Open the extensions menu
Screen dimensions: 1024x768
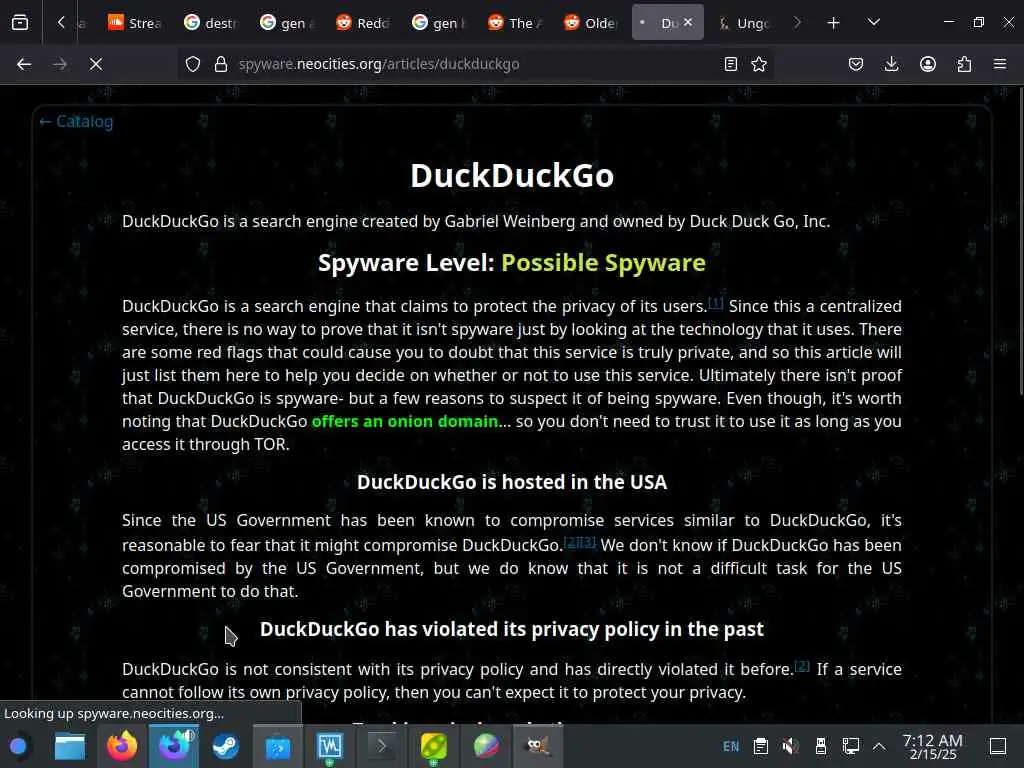(x=964, y=64)
